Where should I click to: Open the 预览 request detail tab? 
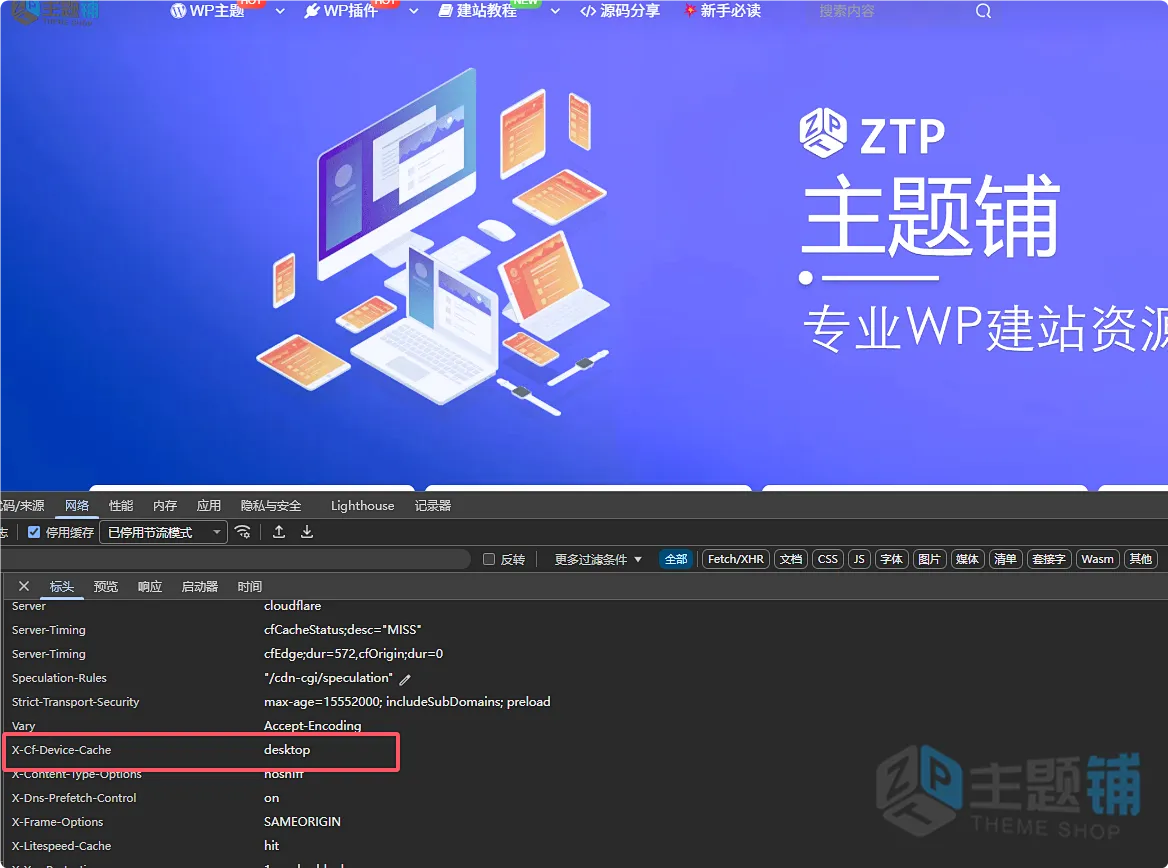click(106, 586)
